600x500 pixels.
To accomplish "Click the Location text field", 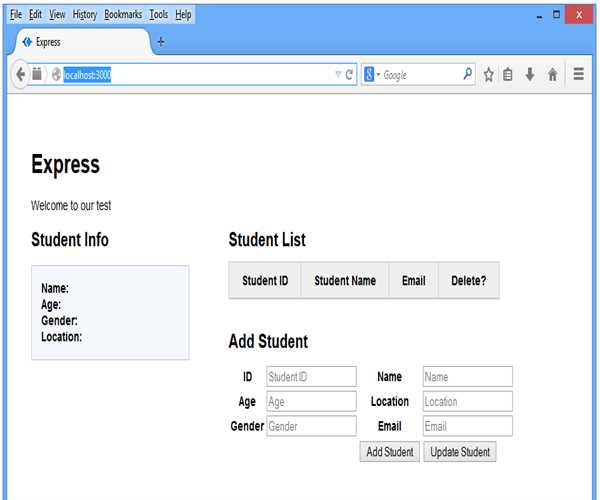I will (x=467, y=401).
